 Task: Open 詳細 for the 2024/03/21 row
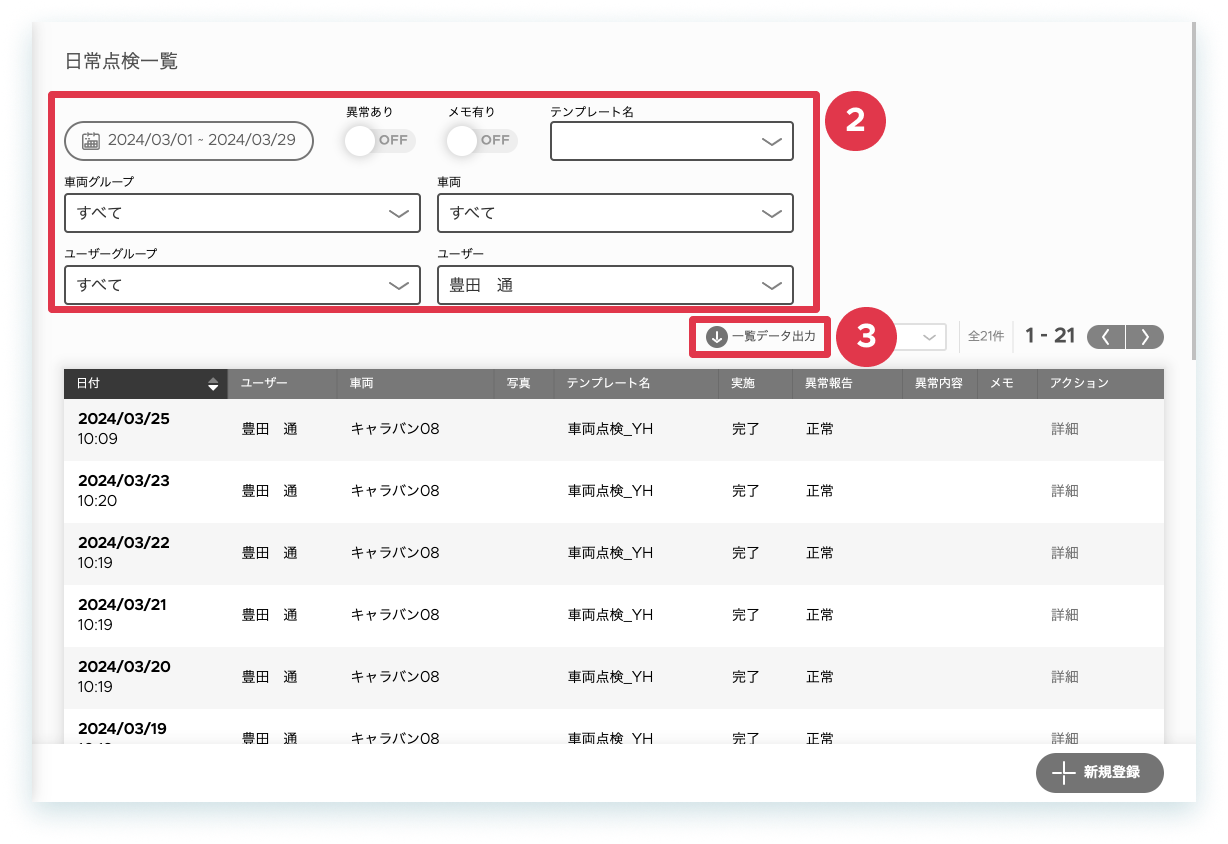pyautogui.click(x=1065, y=615)
